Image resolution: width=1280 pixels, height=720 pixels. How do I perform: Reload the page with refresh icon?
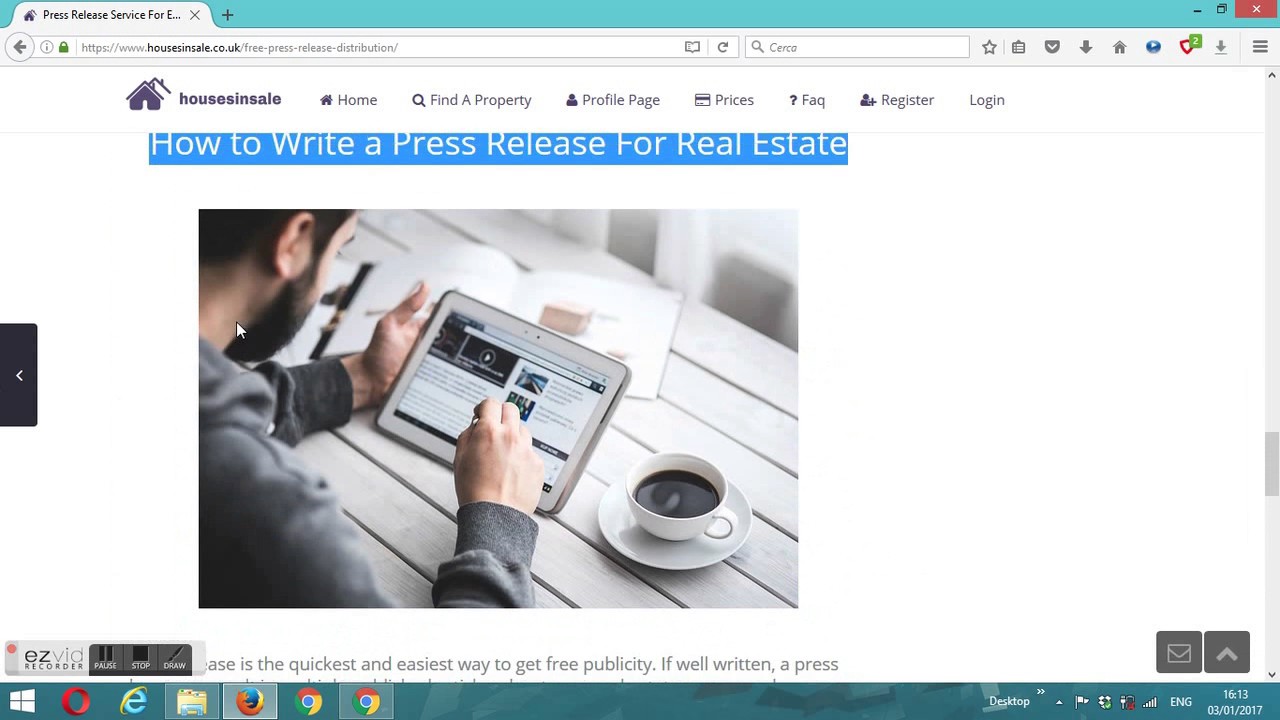pyautogui.click(x=723, y=47)
